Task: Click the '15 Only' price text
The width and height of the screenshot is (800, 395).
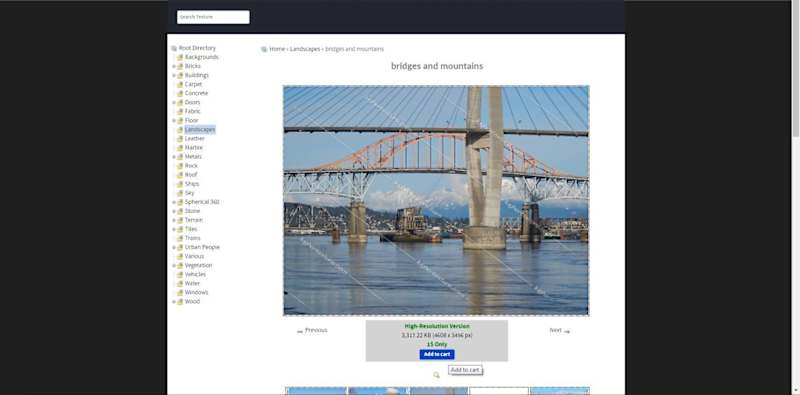Action: coord(437,344)
